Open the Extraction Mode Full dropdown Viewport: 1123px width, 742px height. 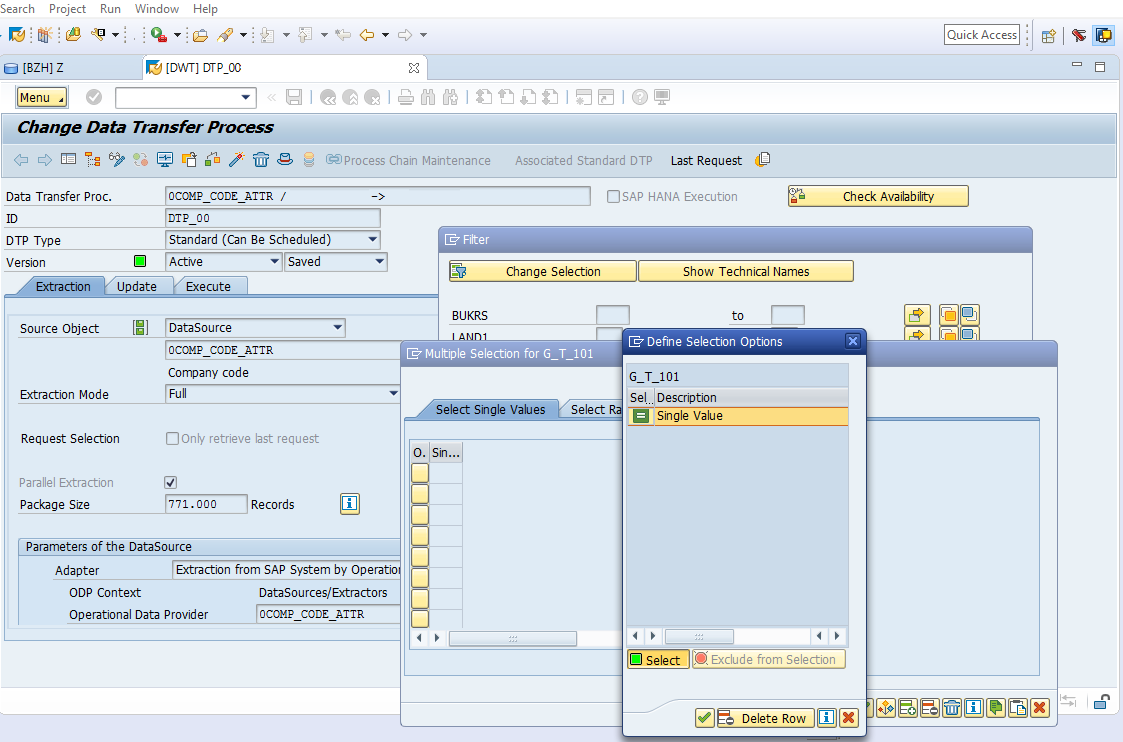pos(393,393)
